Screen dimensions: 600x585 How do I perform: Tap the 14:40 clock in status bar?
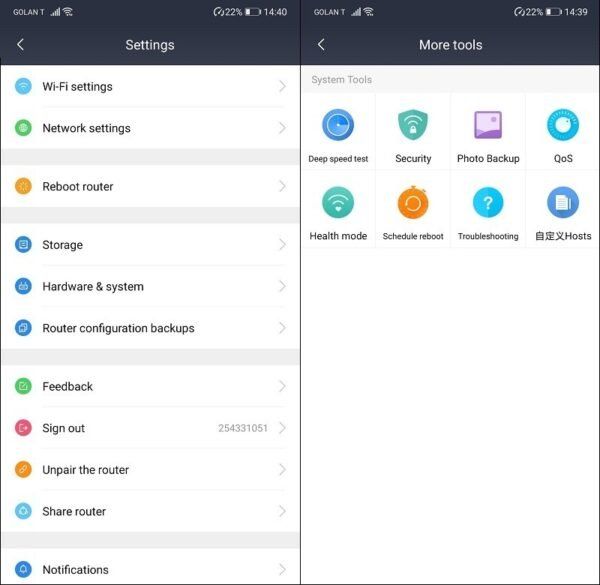pyautogui.click(x=275, y=12)
